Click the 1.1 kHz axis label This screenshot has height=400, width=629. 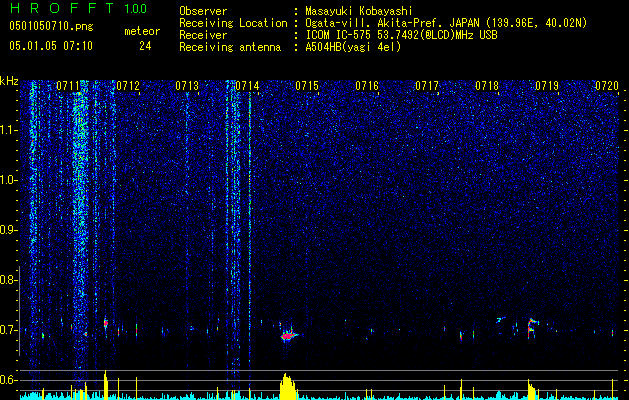click(x=9, y=130)
